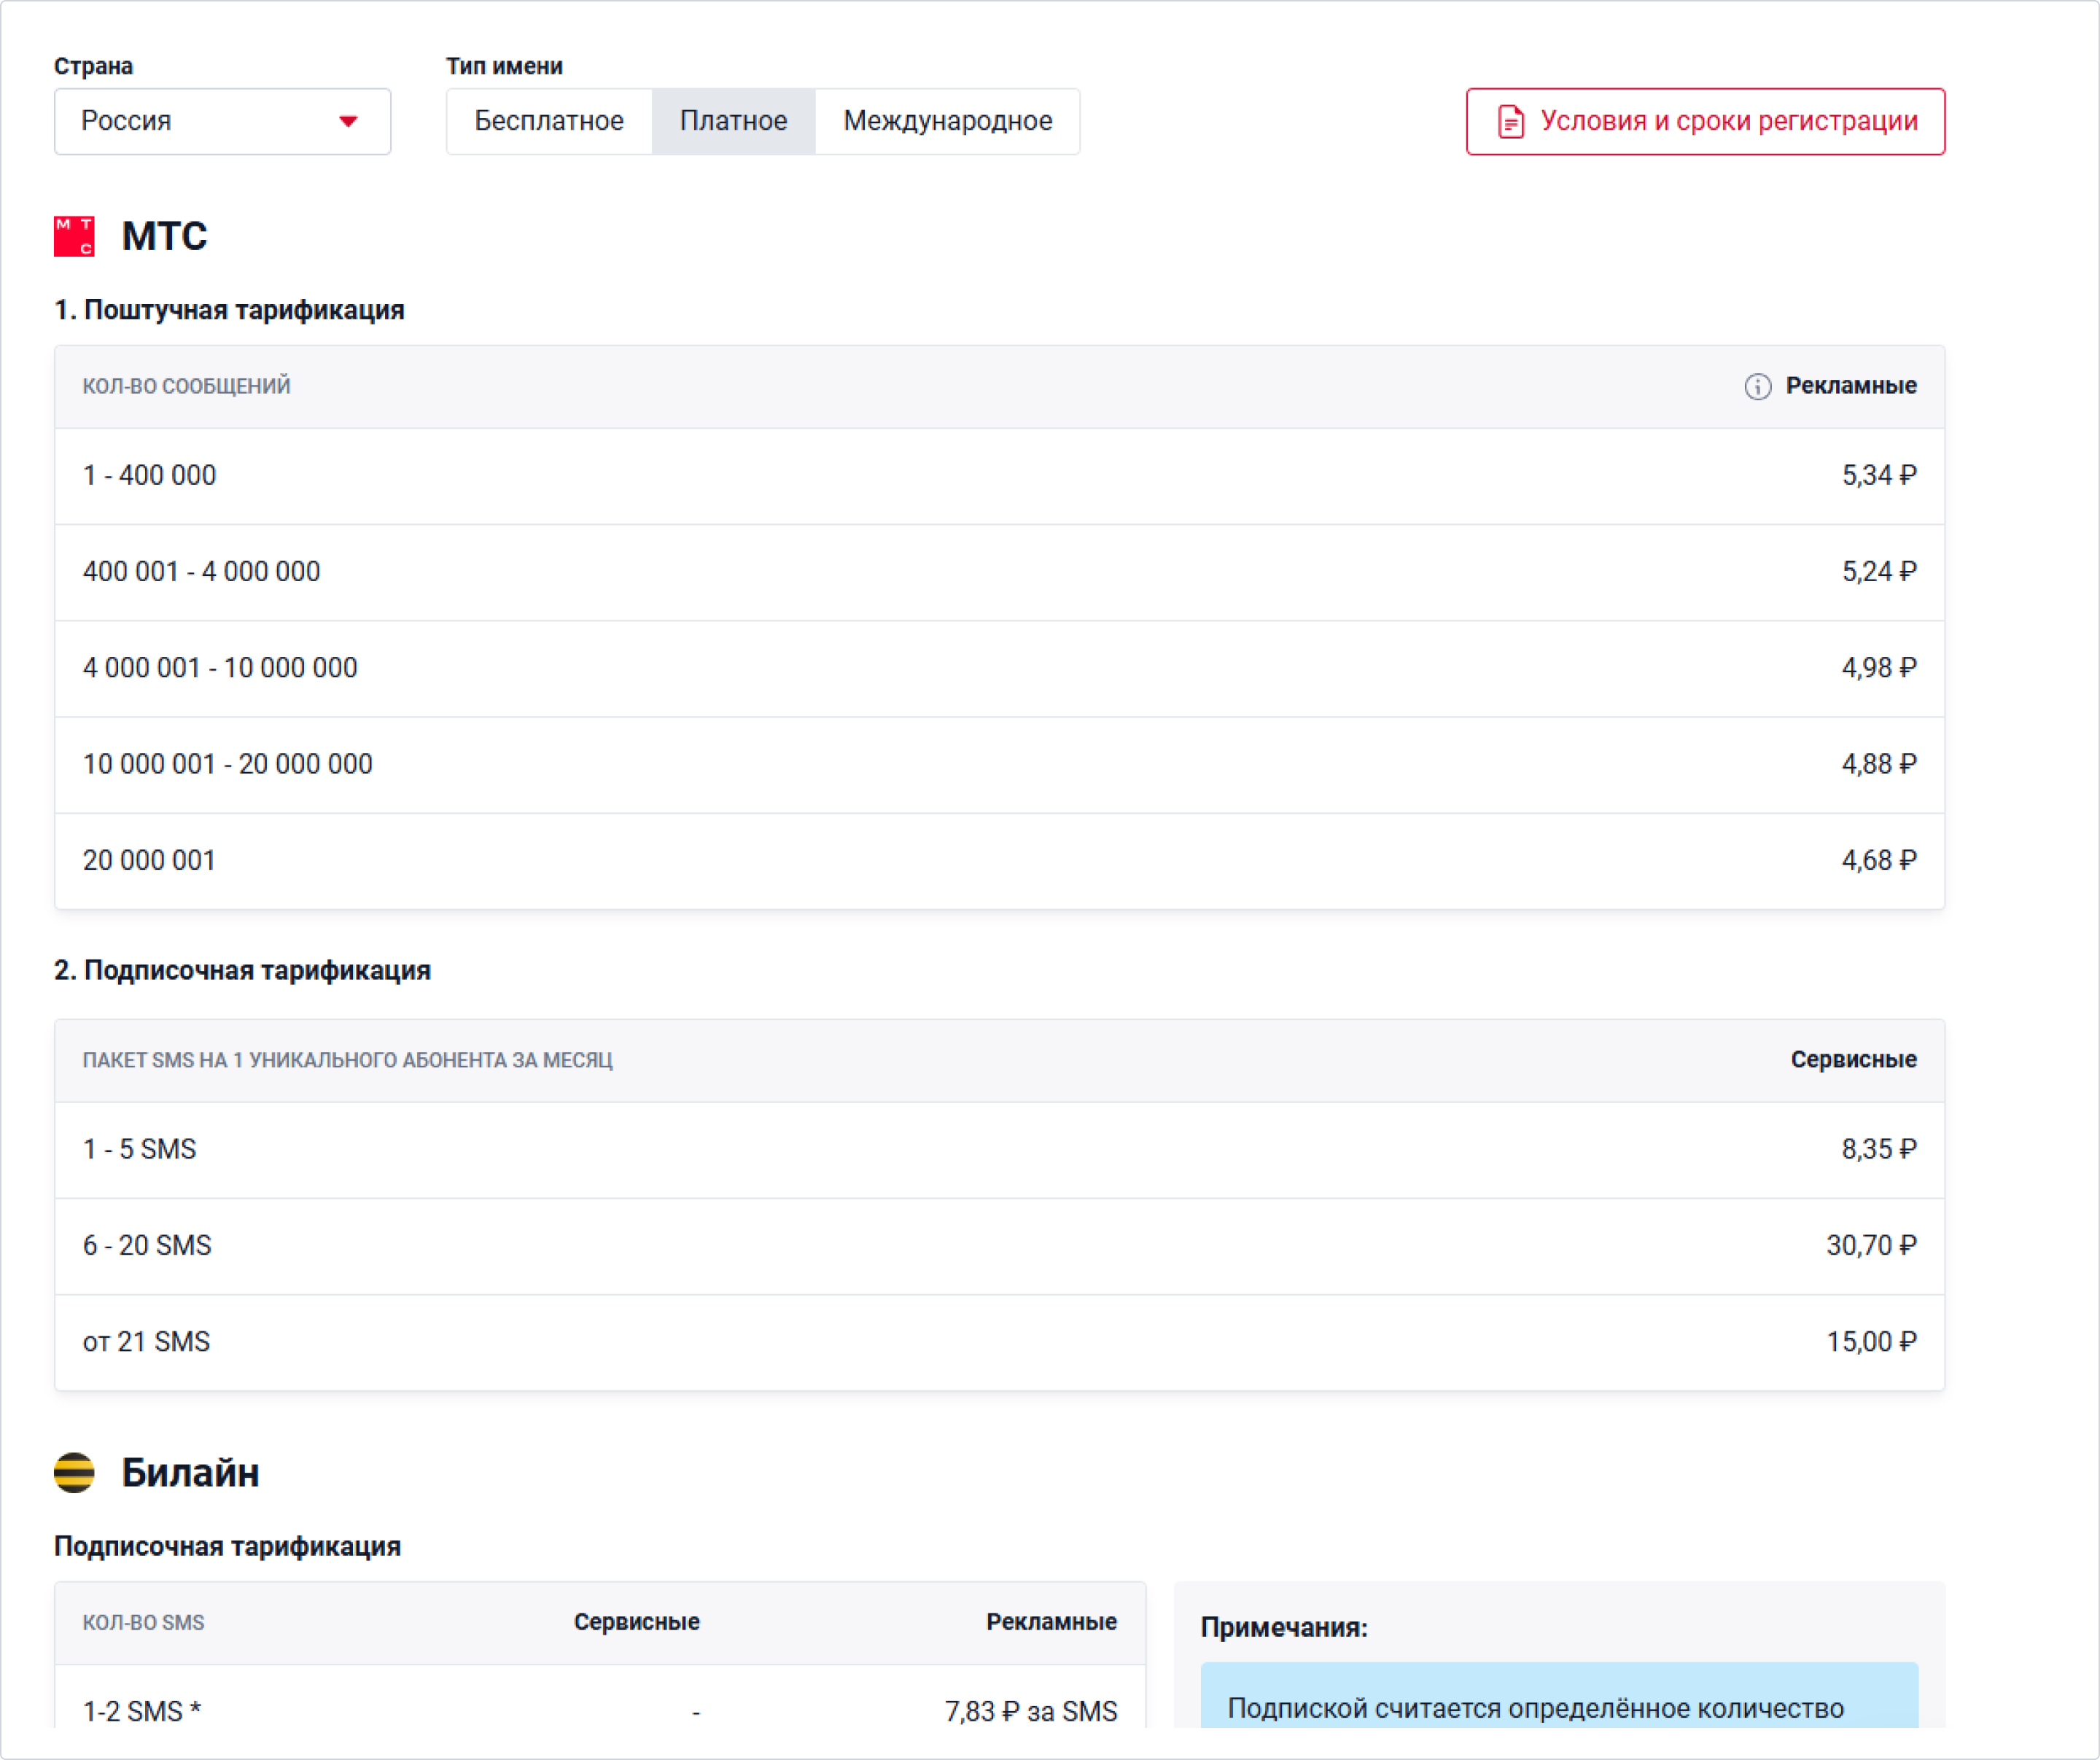The height and width of the screenshot is (1760, 2100).
Task: Click the heading 2. Подписочная тарификация
Action: [x=242, y=970]
